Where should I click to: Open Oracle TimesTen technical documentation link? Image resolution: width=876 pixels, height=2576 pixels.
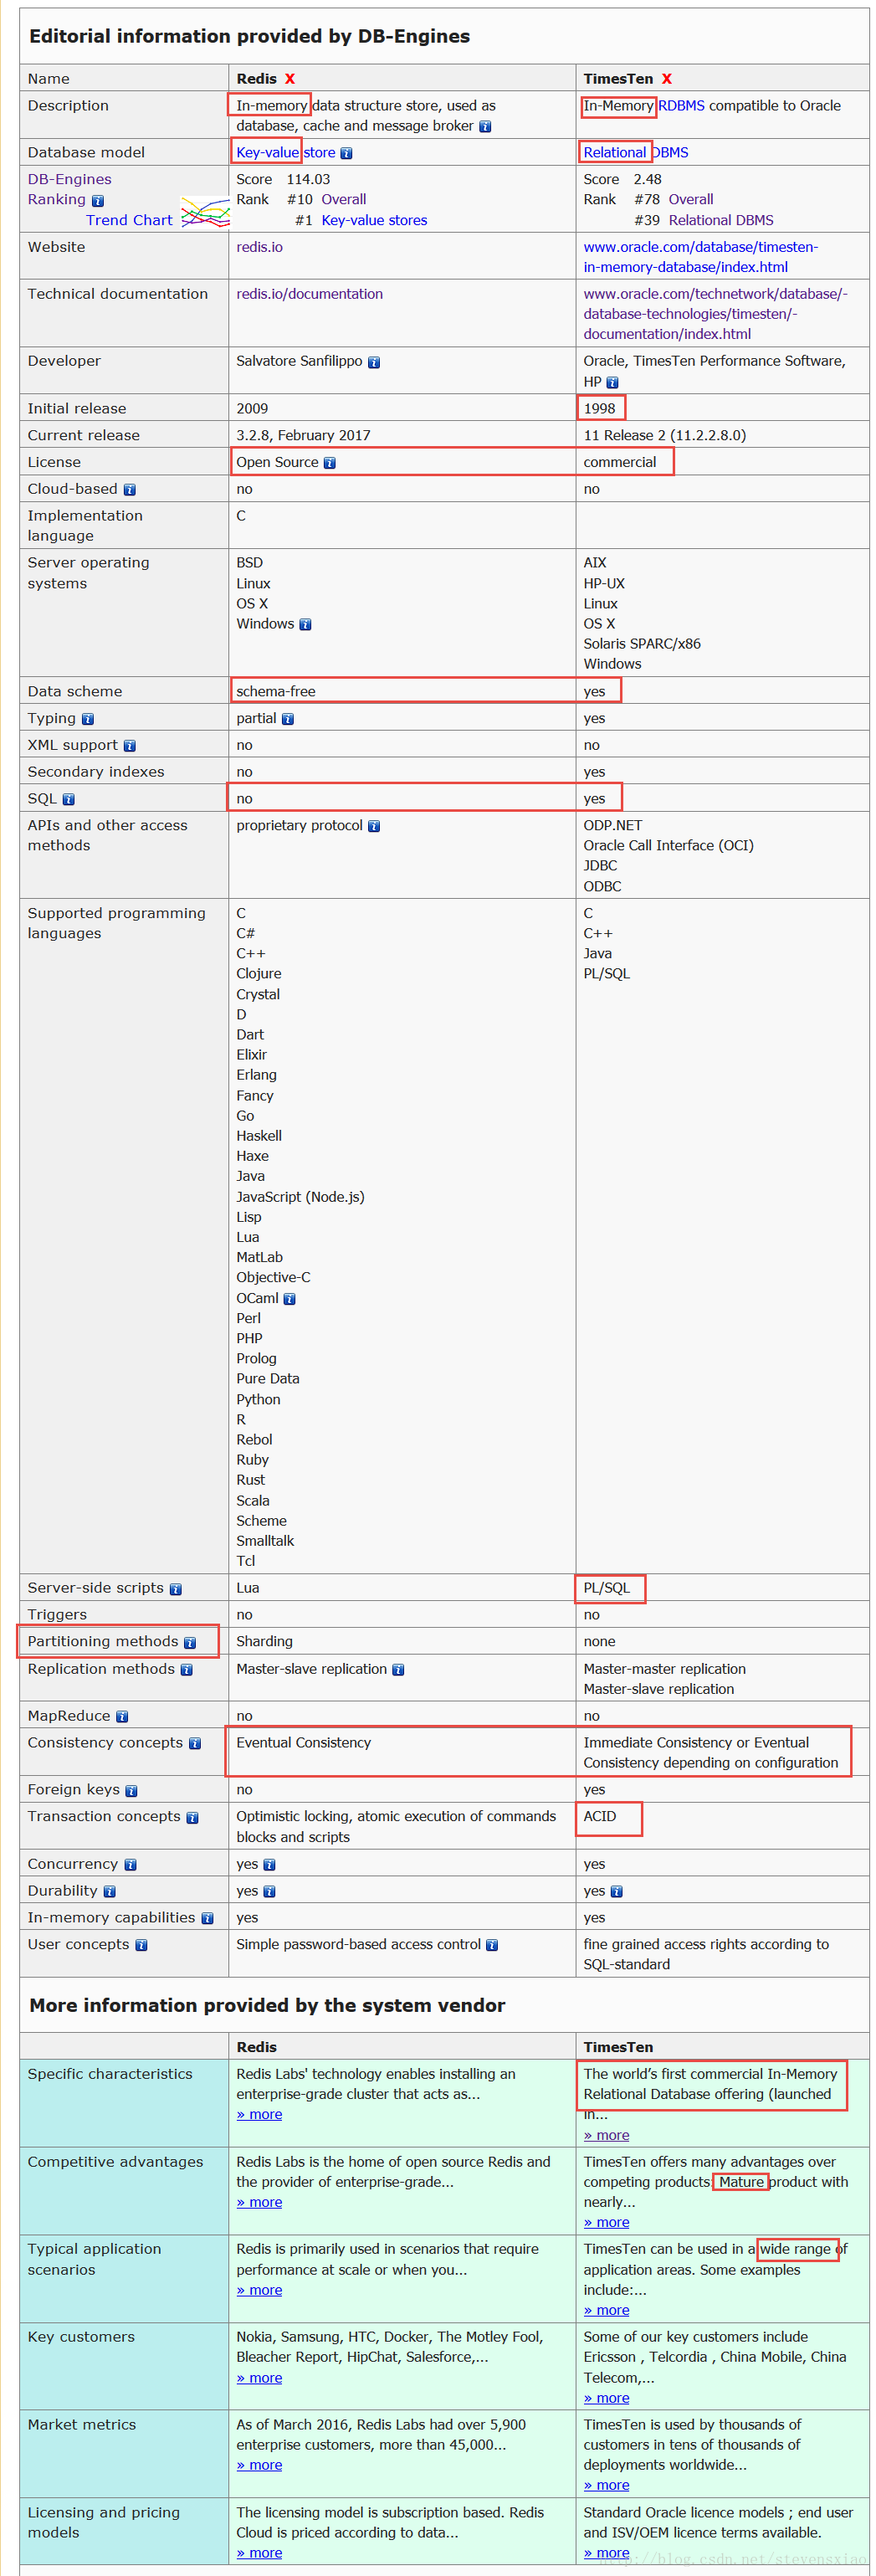click(x=715, y=314)
